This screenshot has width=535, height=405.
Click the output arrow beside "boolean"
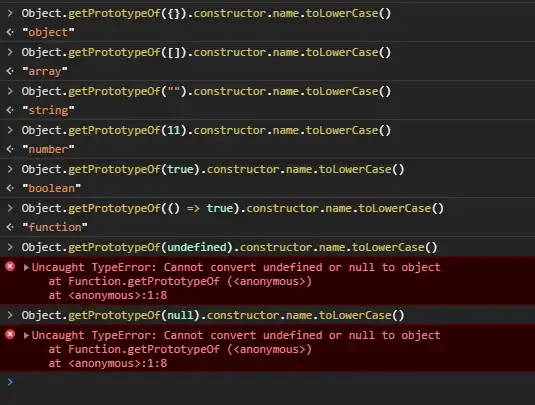[10, 188]
